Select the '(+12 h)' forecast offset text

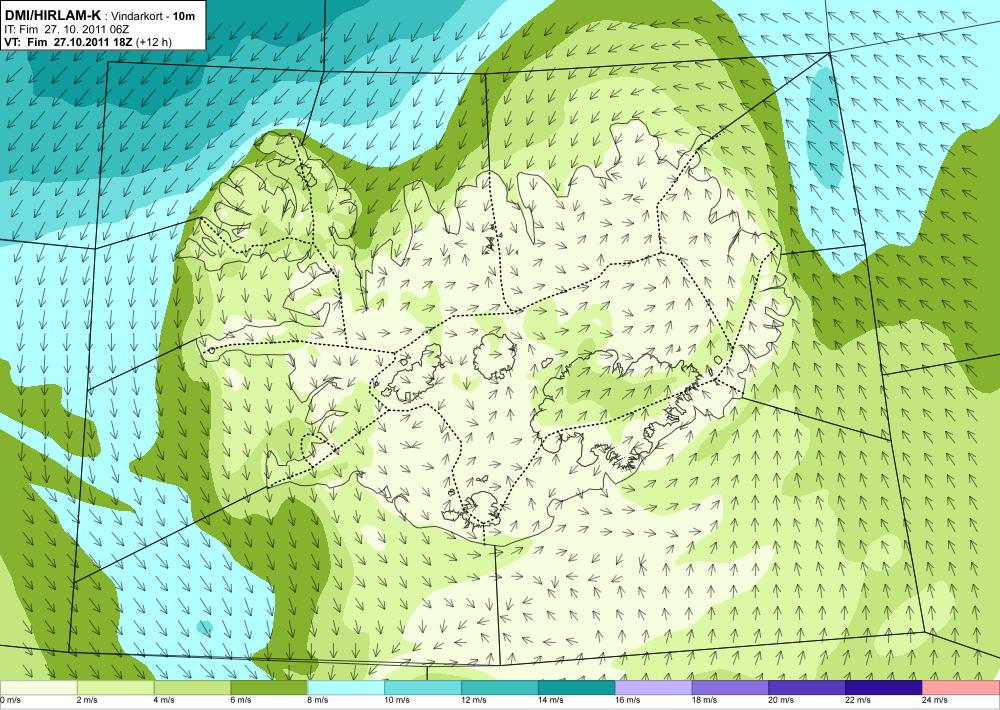pos(154,42)
